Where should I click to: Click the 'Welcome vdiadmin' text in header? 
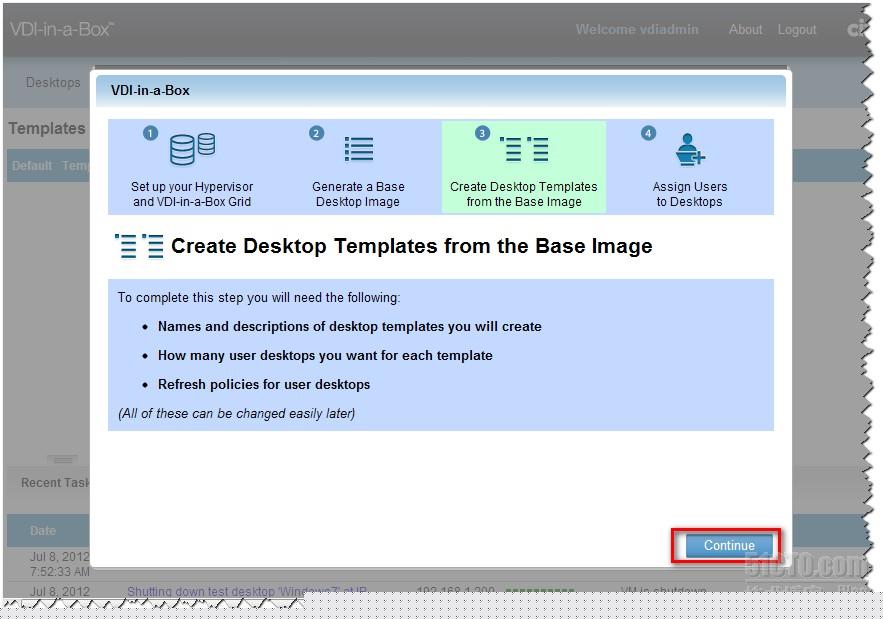pyautogui.click(x=637, y=29)
